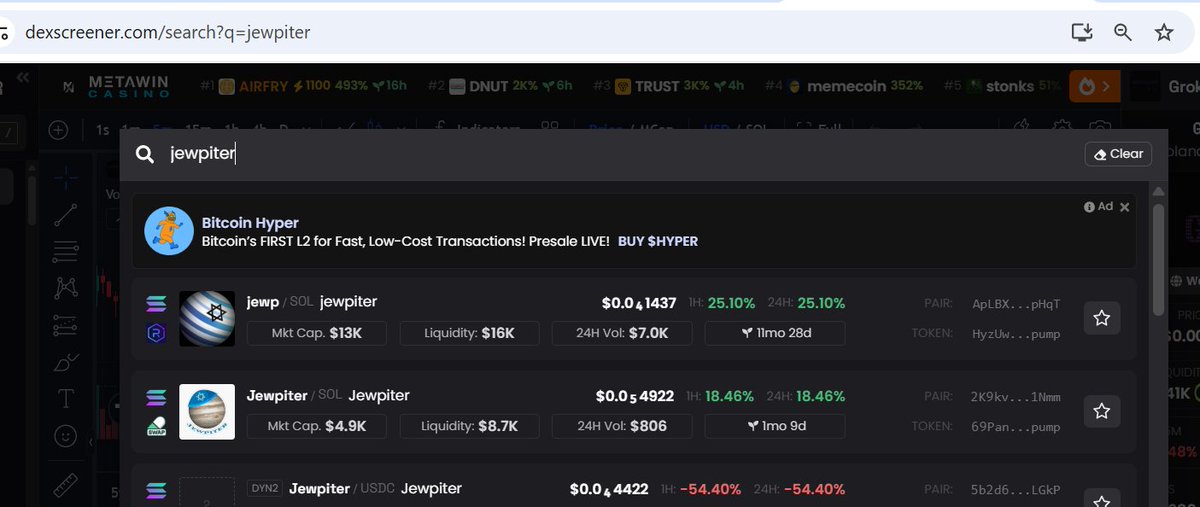The width and height of the screenshot is (1200, 507).
Task: Open trending token #2 DNUT
Action: point(501,86)
